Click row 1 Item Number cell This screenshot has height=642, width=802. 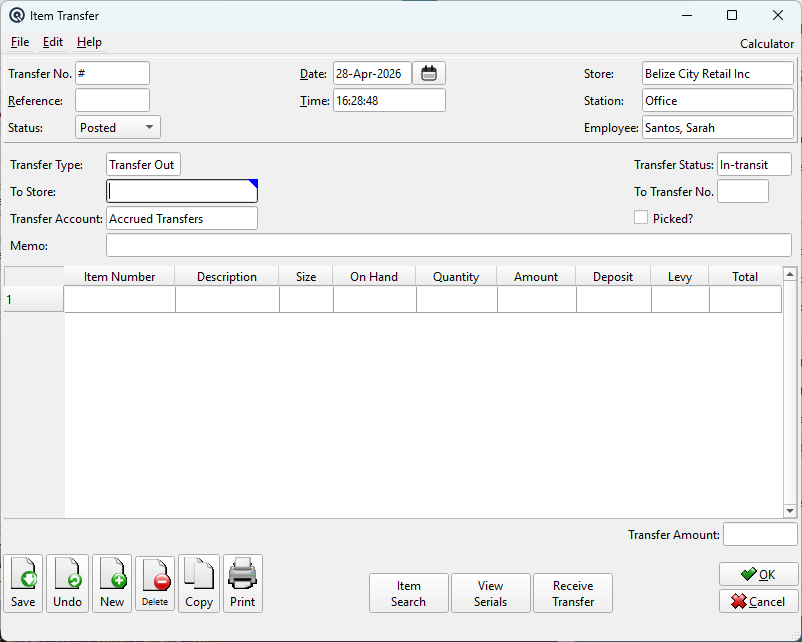point(120,299)
